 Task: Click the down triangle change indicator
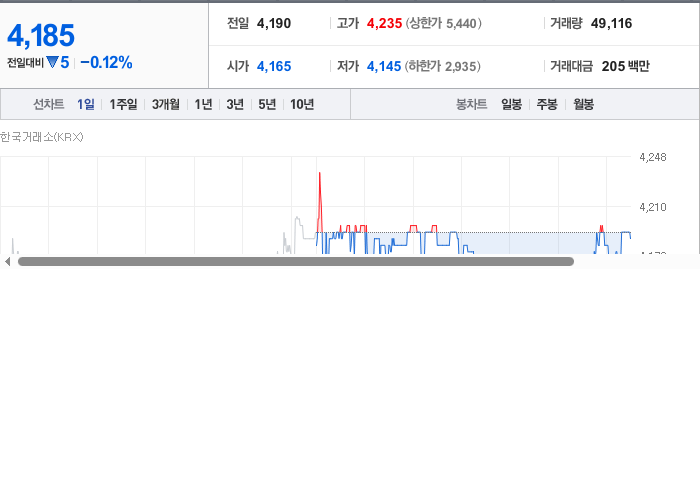click(52, 62)
